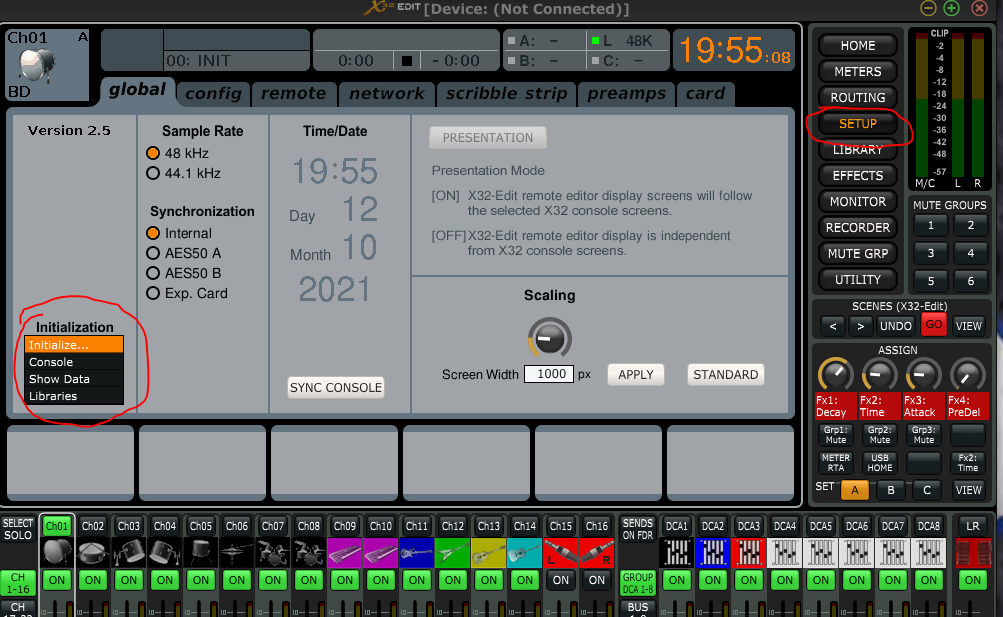Screen dimensions: 1003x617
Task: Click the SYNC CONSOLE button
Action: pos(336,387)
